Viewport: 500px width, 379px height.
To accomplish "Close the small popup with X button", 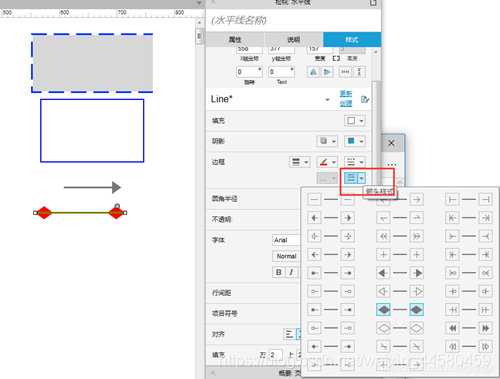I will [x=391, y=143].
